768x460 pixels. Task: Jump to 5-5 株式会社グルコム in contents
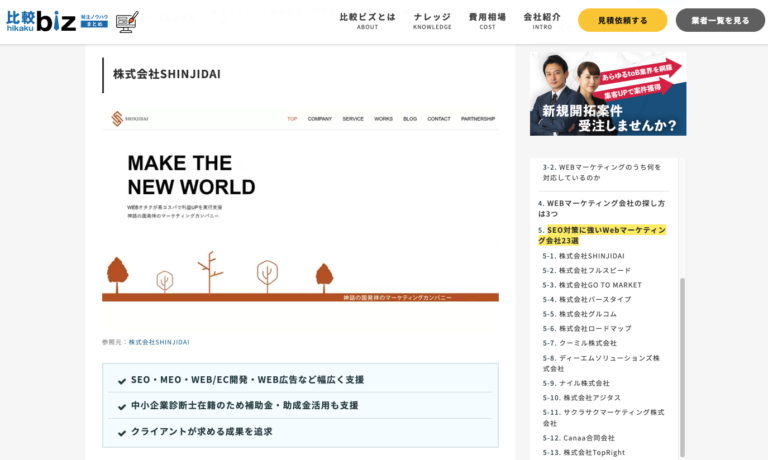pos(579,314)
